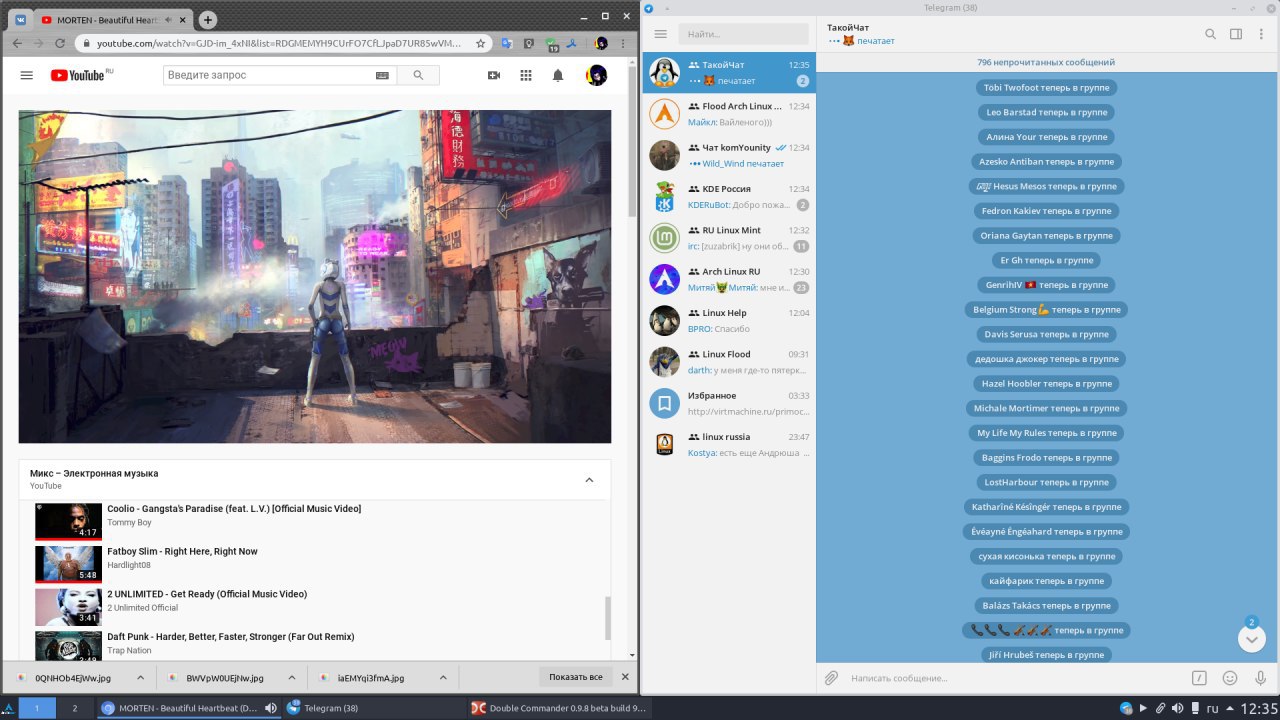Open bot commands slash icon

[1199, 678]
